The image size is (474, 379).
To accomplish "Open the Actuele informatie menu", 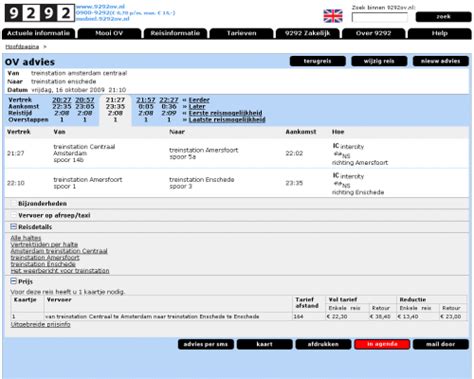I will [39, 33].
